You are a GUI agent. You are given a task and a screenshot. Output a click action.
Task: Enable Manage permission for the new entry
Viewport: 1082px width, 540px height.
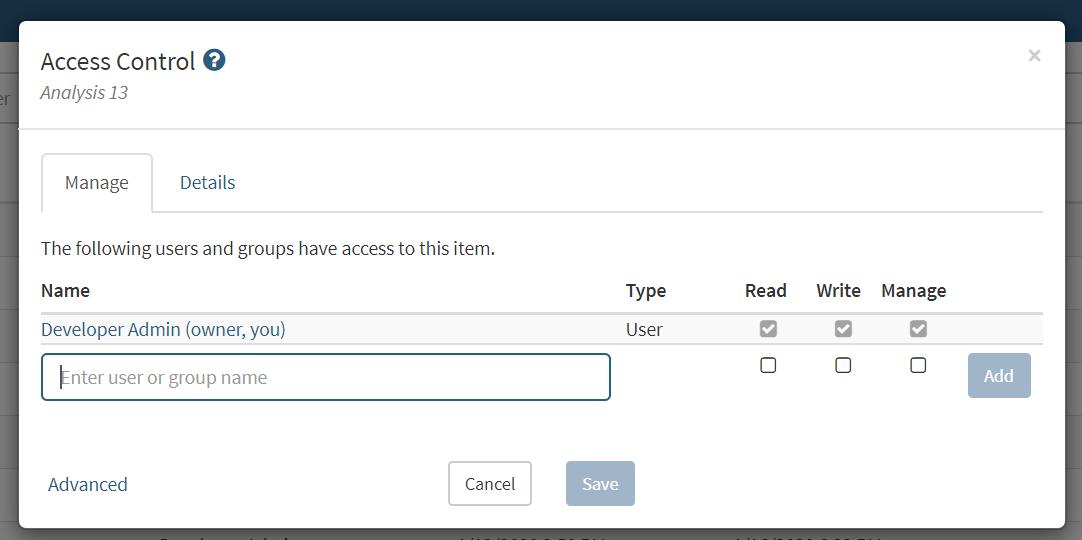click(918, 366)
